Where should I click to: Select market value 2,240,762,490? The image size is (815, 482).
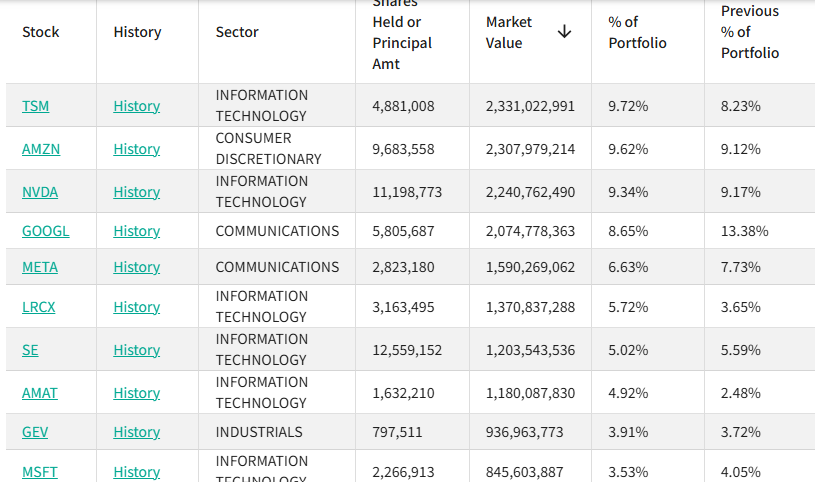[x=530, y=192]
